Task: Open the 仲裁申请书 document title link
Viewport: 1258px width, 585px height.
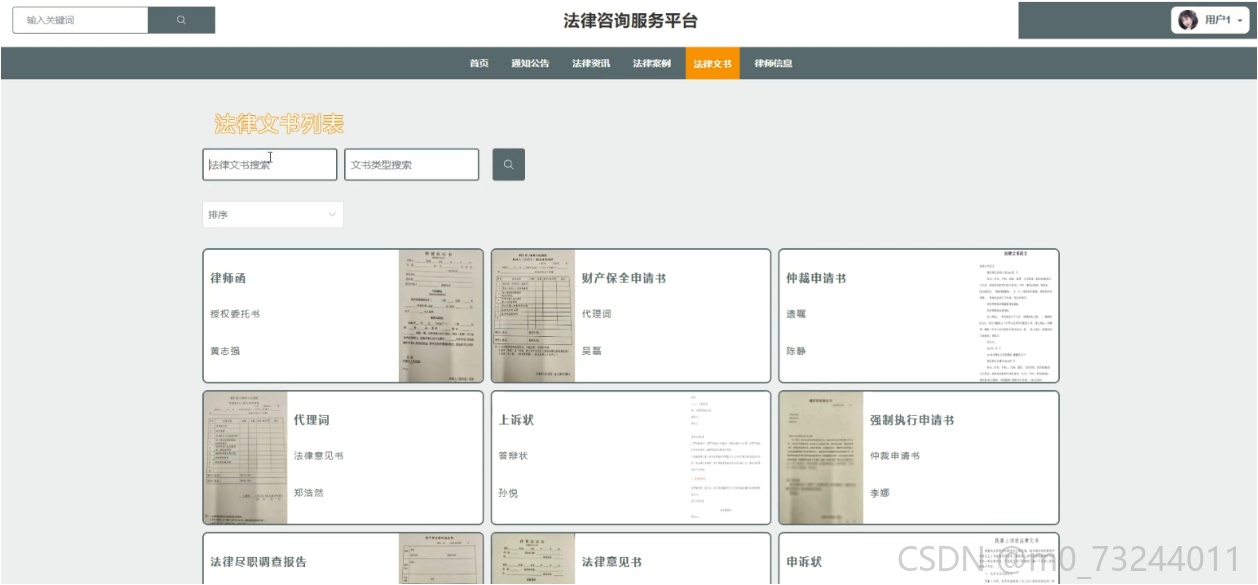Action: tap(816, 278)
